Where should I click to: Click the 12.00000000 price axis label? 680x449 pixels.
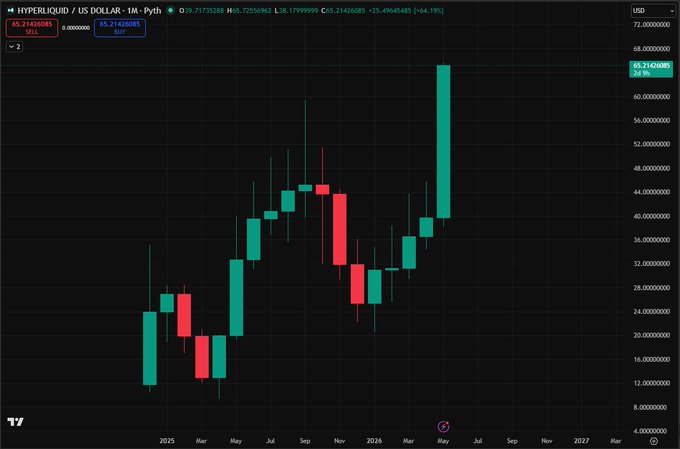pos(651,383)
